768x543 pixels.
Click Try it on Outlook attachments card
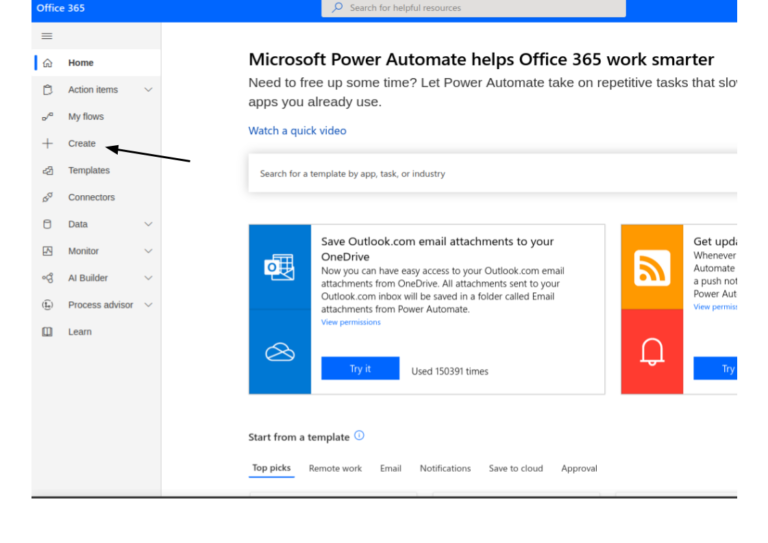pos(360,368)
